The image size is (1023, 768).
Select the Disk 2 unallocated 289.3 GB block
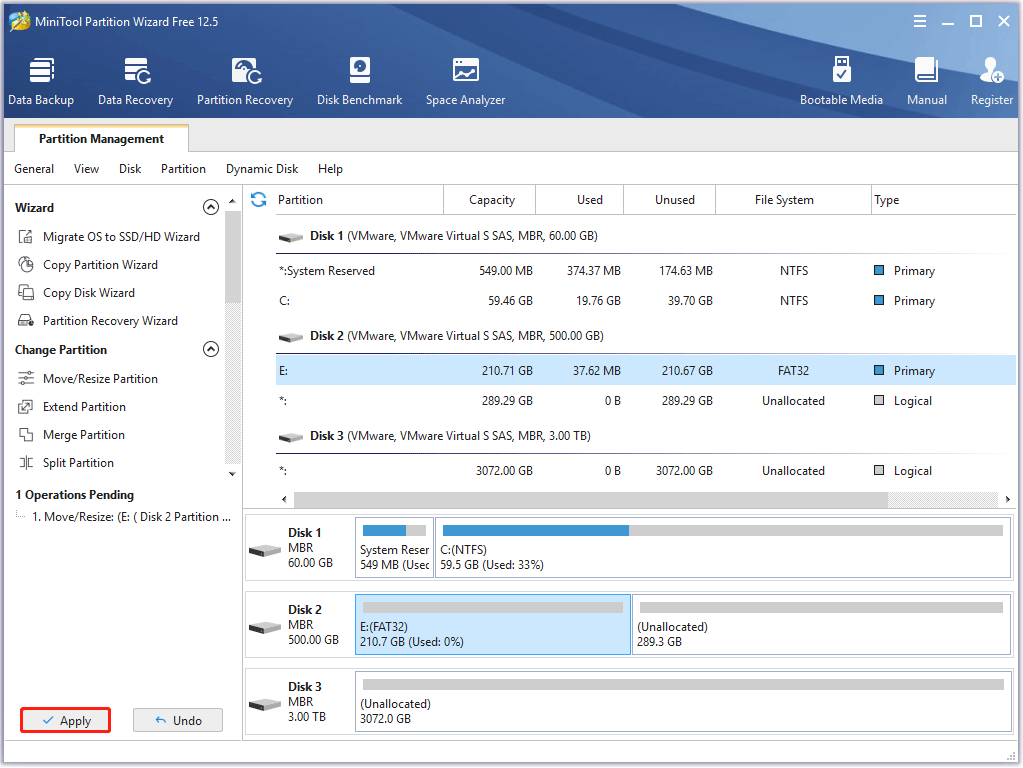[x=821, y=624]
